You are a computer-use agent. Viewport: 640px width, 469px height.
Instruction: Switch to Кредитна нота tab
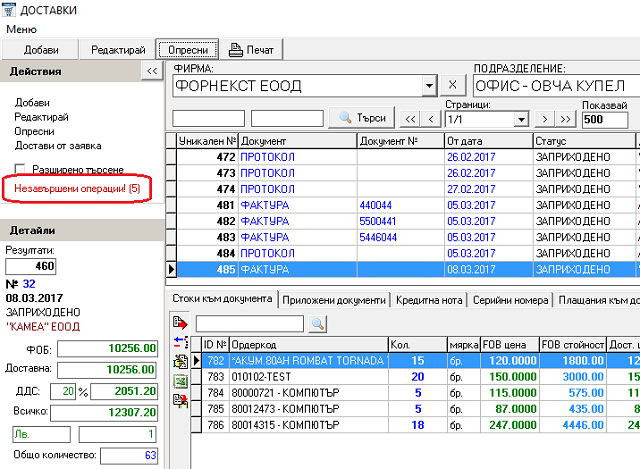429,300
